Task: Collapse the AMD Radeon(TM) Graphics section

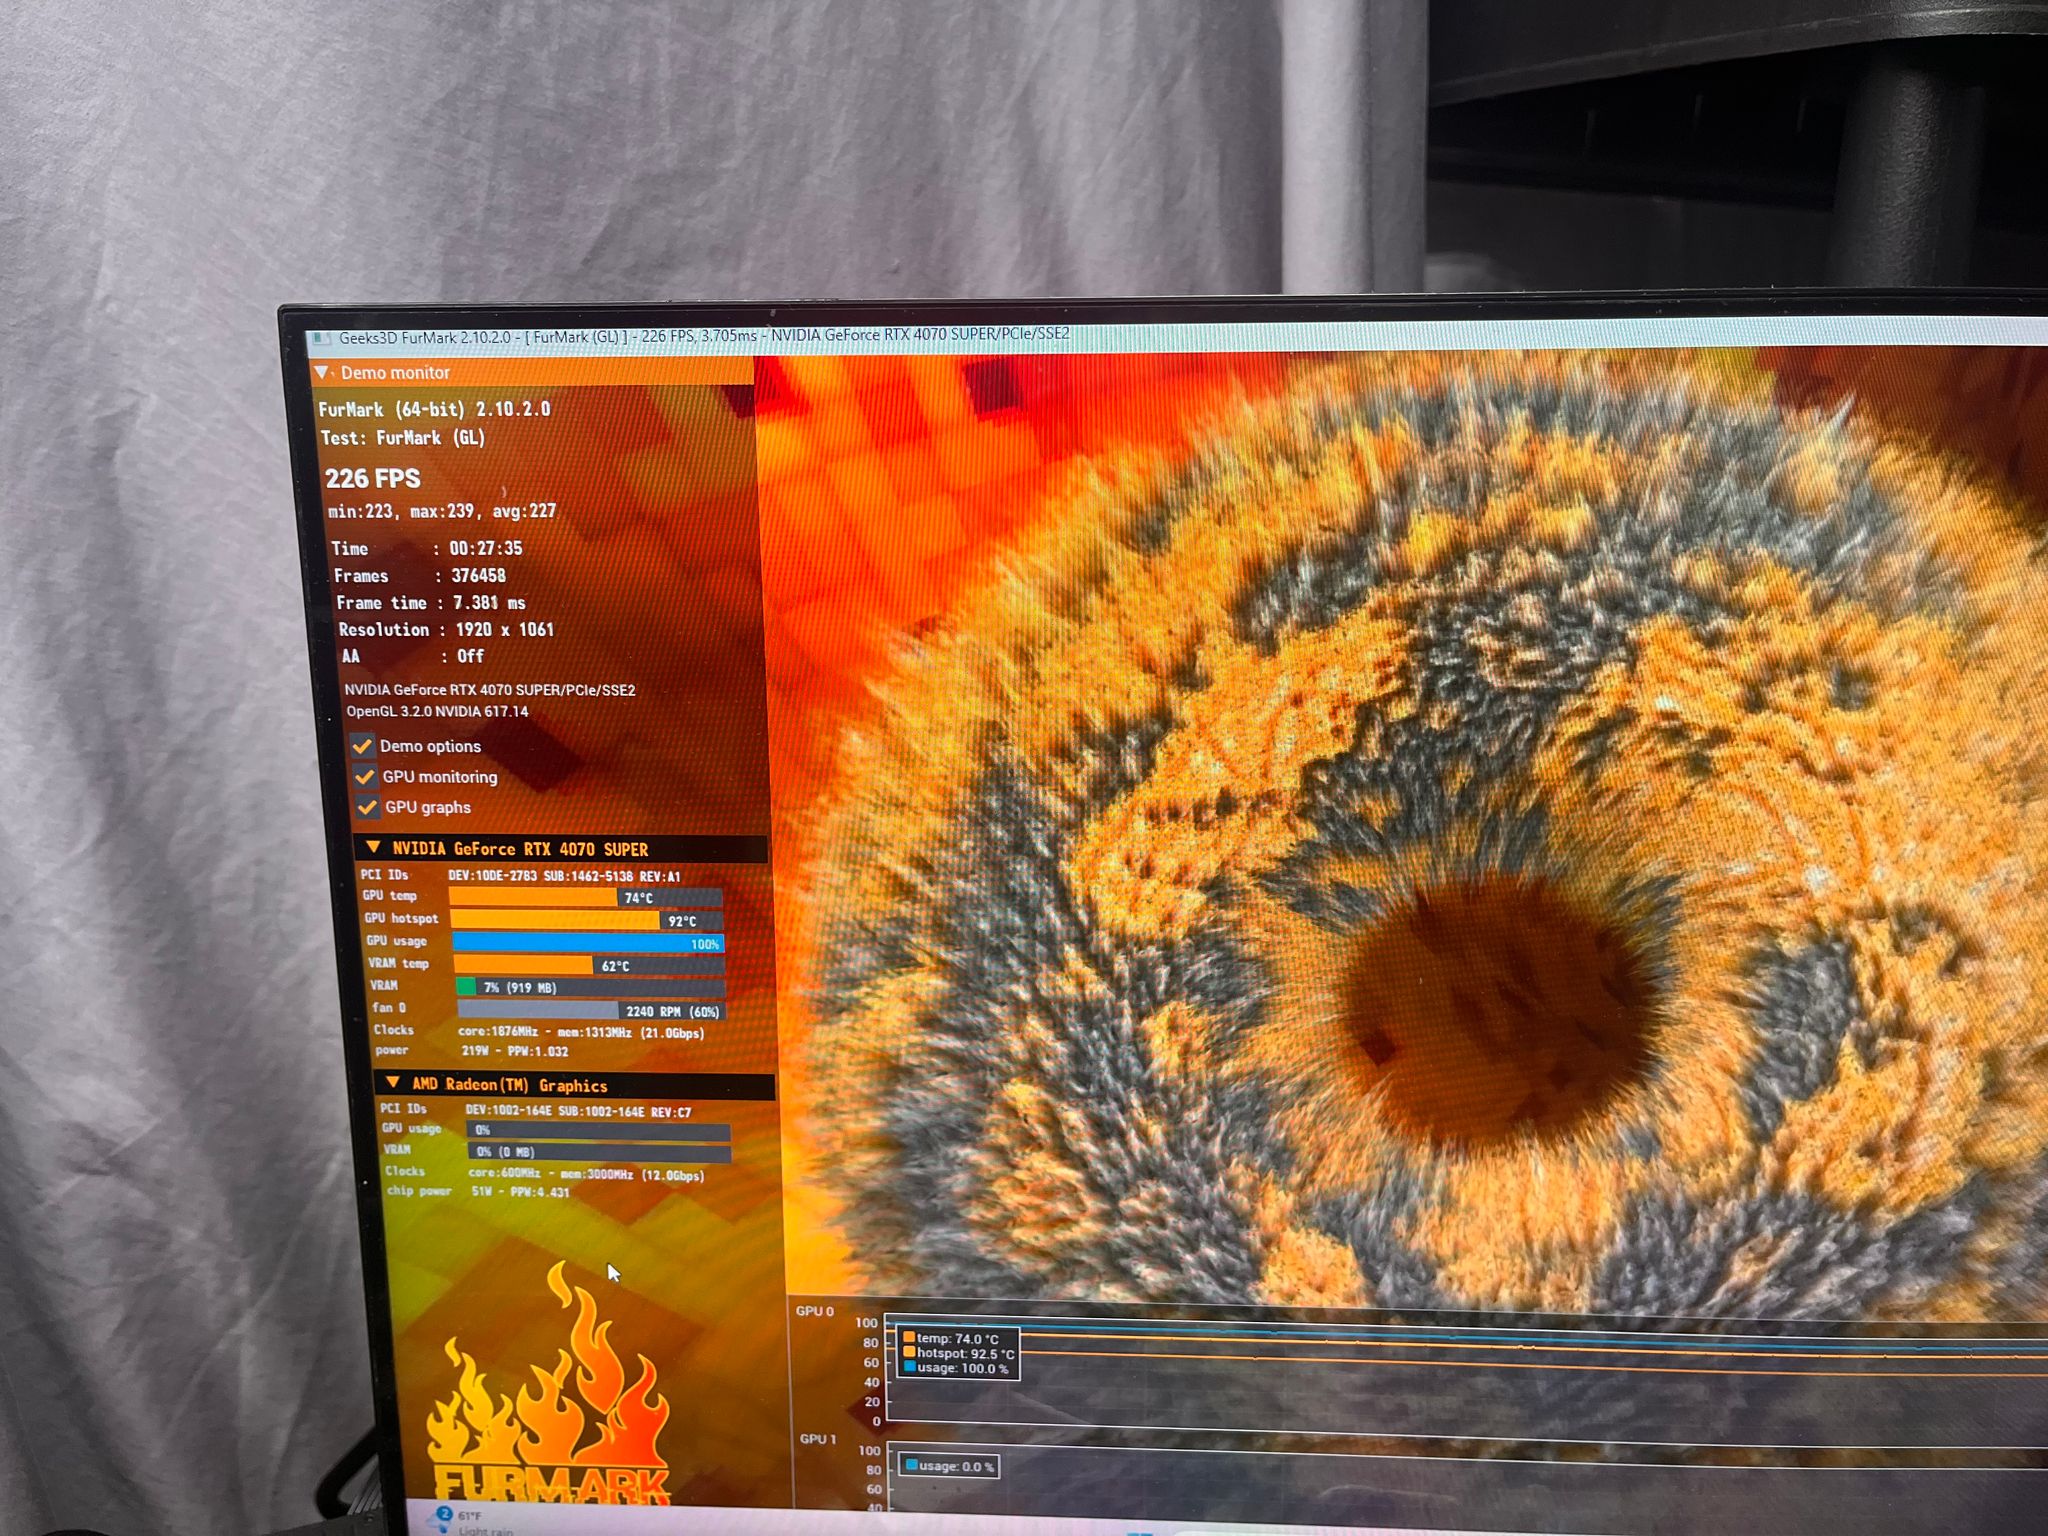Action: [x=393, y=1083]
